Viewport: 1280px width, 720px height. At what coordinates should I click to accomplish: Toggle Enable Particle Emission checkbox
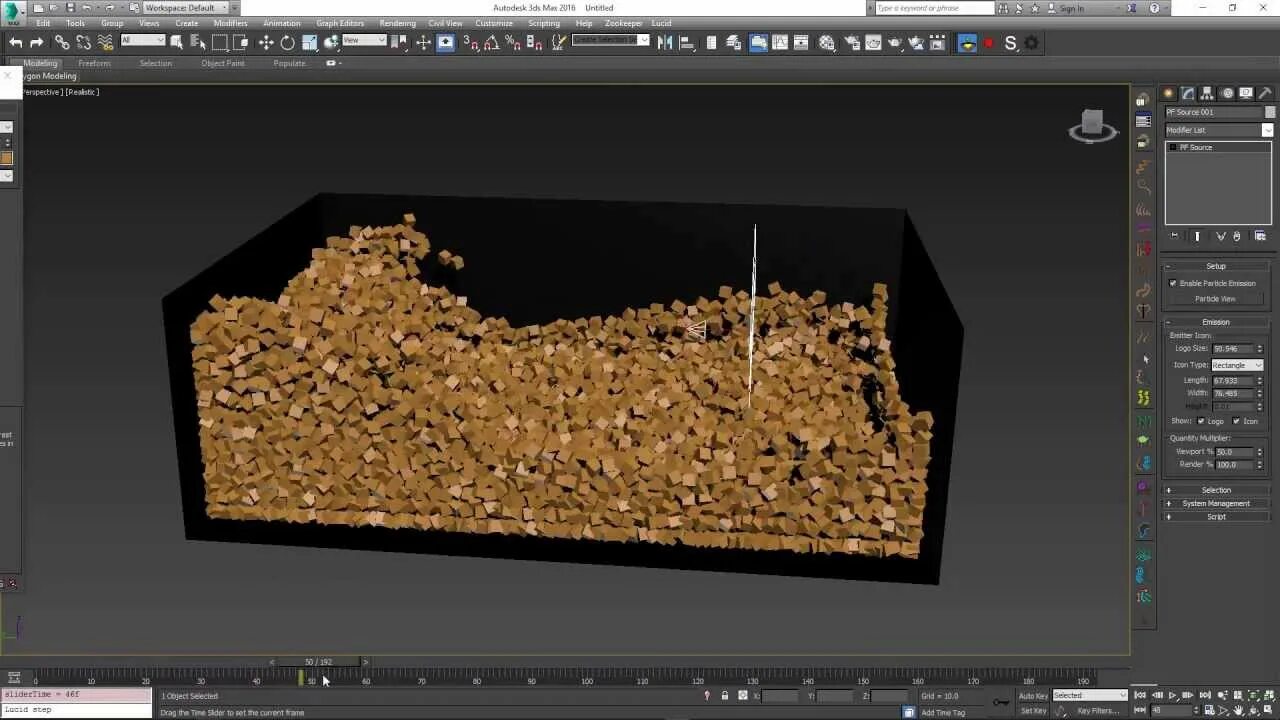(1173, 283)
